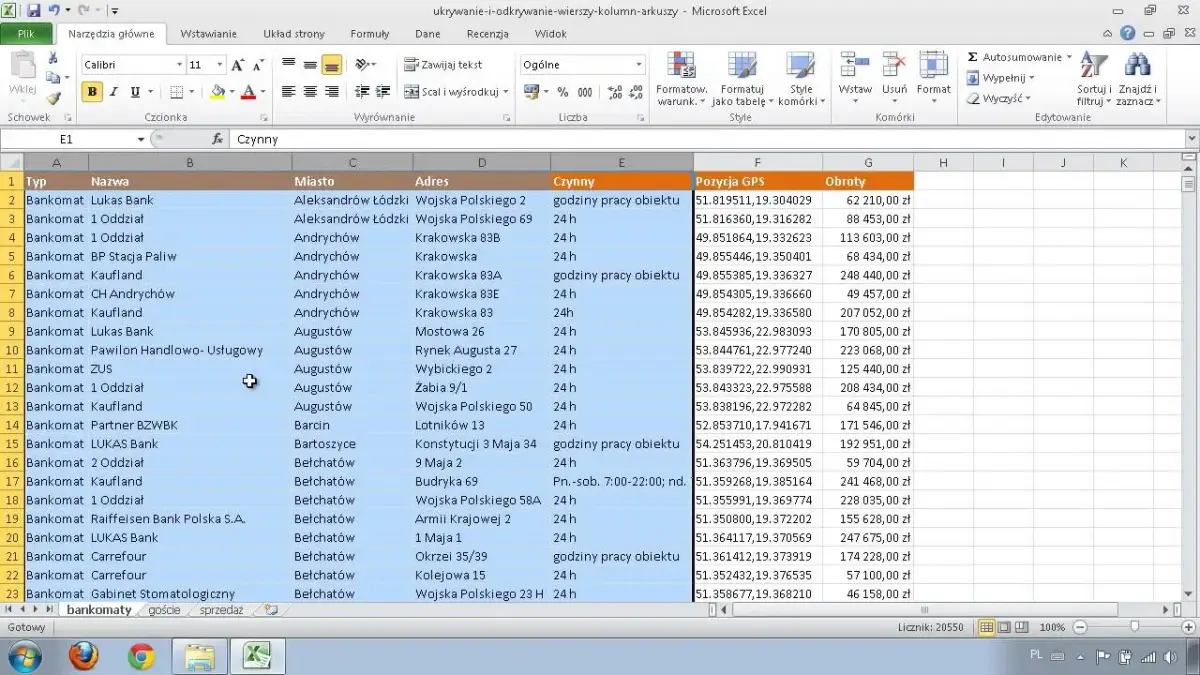The width and height of the screenshot is (1200, 675).
Task: Click the Scal i wyśrodkuj button
Action: pos(451,92)
